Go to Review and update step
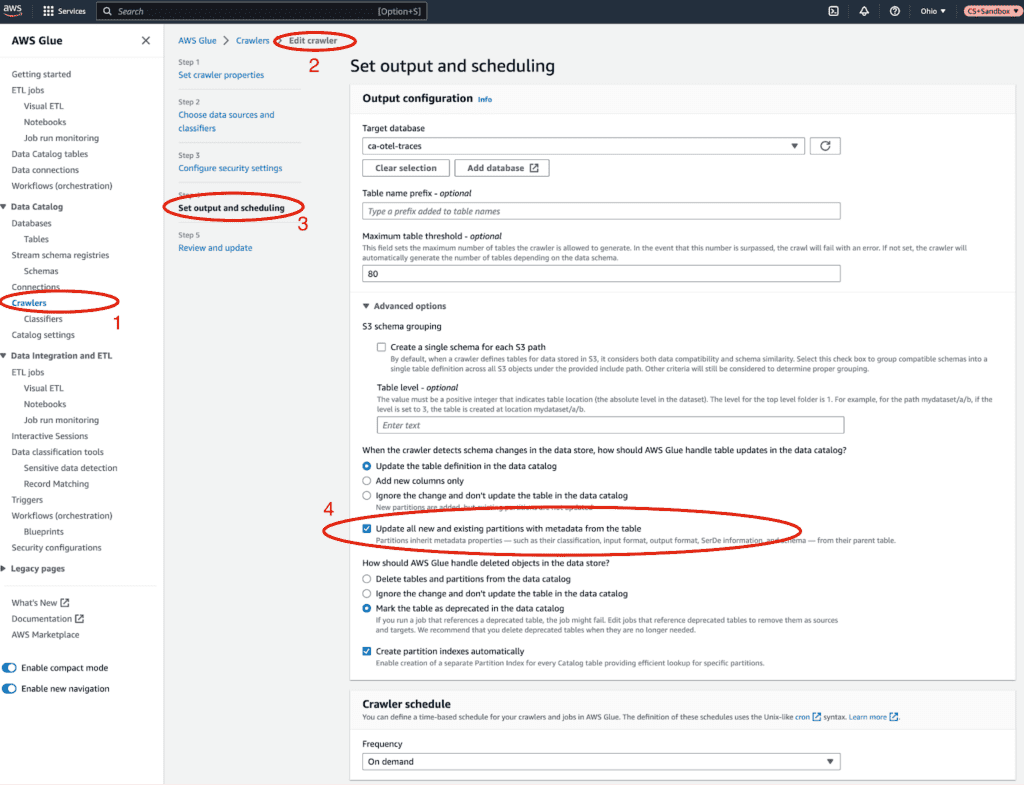This screenshot has height=785, width=1024. 215,248
